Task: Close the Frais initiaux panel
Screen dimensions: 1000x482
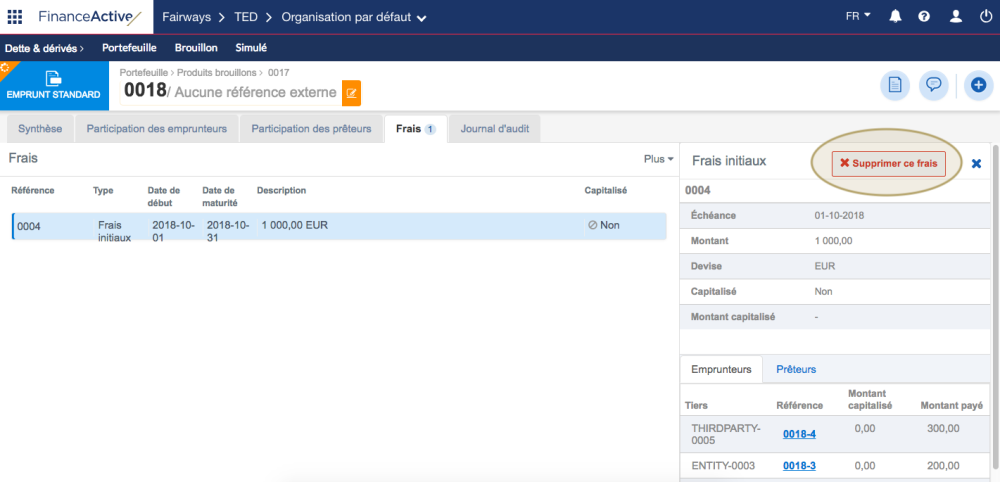Action: pos(976,164)
